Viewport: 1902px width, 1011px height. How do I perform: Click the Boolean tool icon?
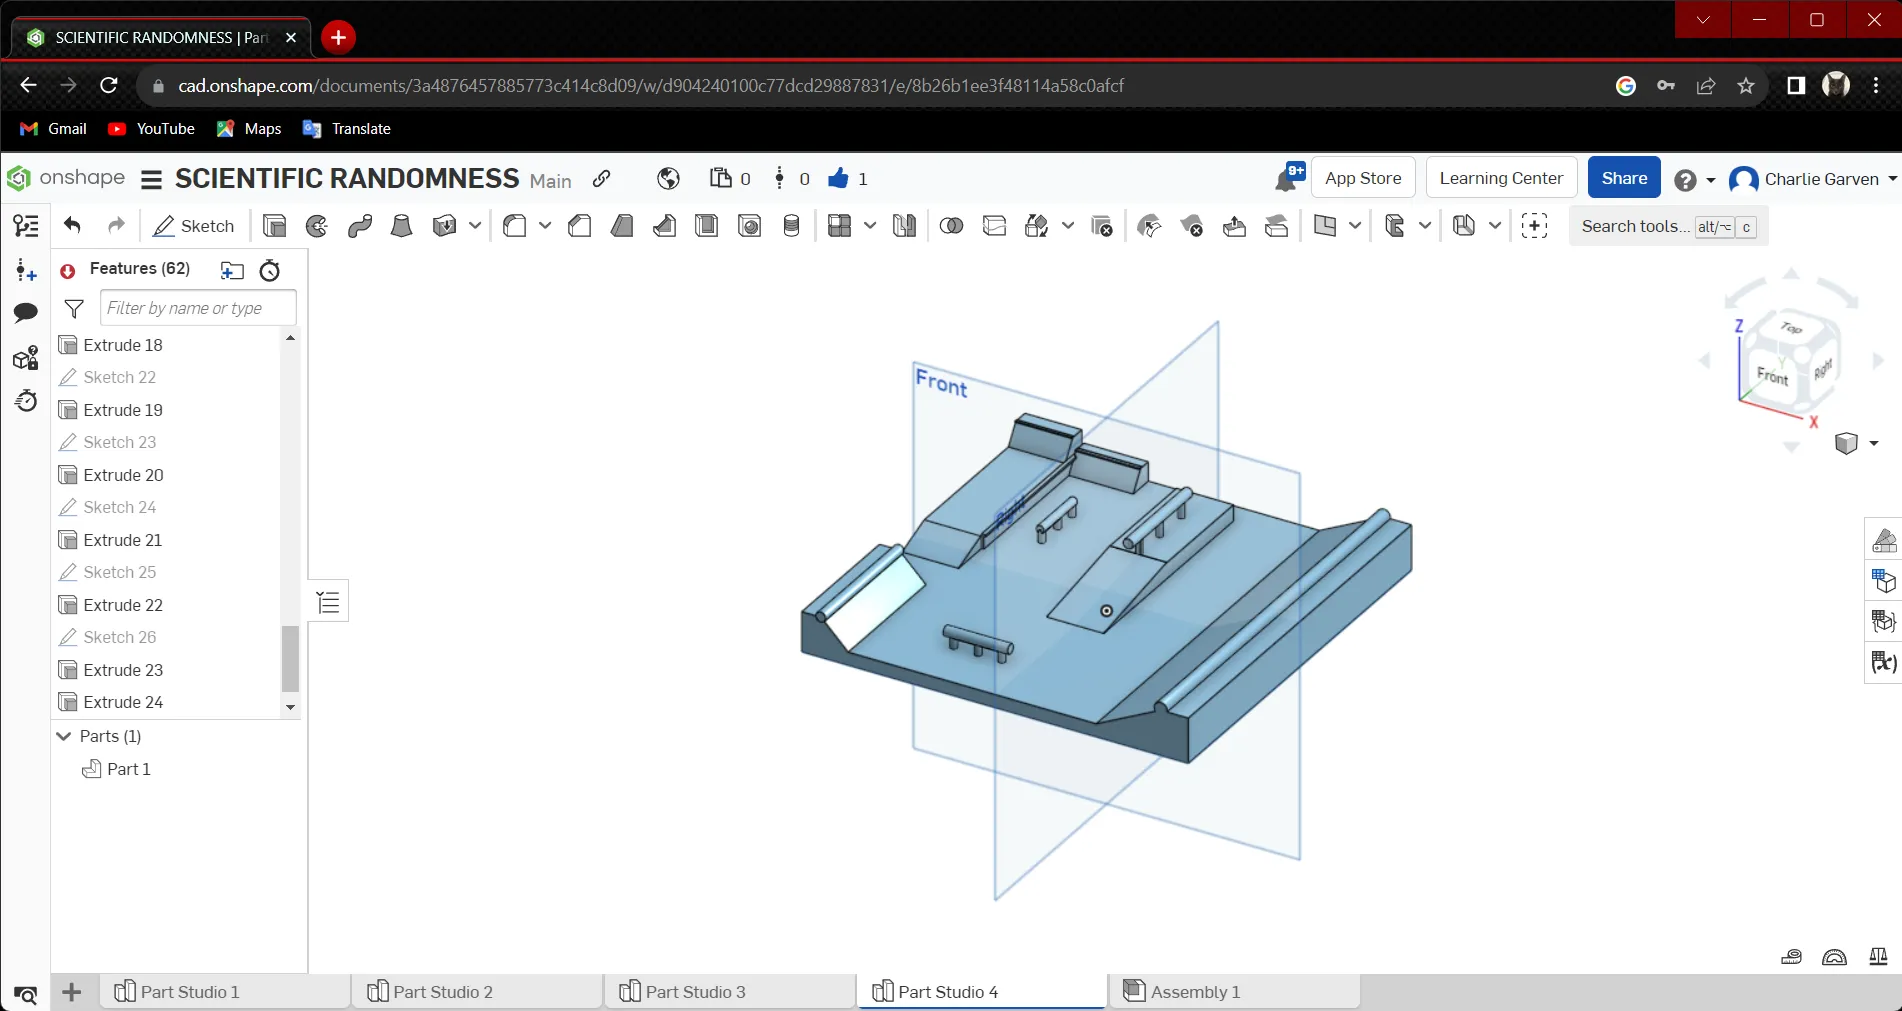point(951,226)
